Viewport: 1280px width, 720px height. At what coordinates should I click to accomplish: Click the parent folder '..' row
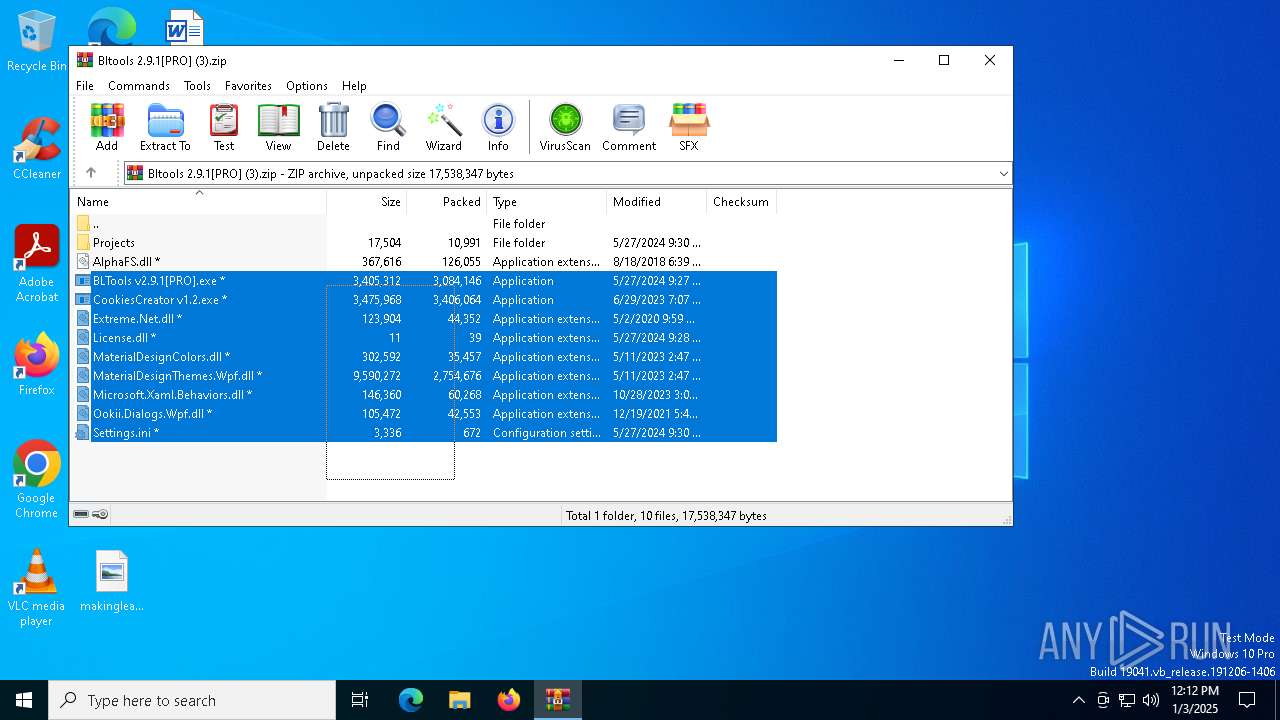424,224
